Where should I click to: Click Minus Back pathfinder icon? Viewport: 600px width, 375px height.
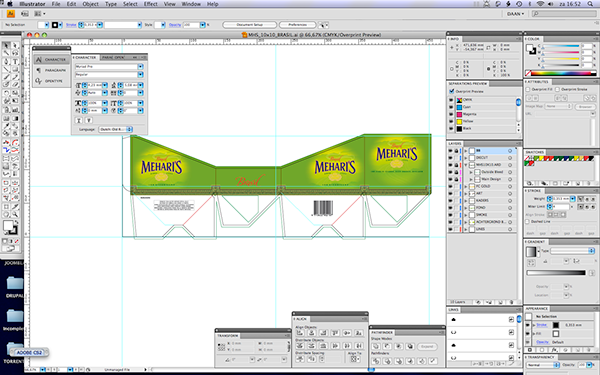434,361
